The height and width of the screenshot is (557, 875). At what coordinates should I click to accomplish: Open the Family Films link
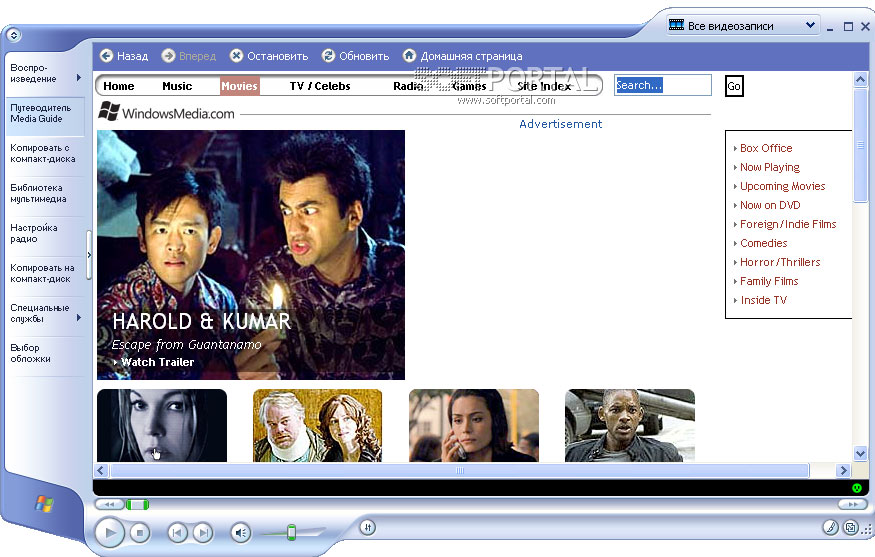[769, 281]
